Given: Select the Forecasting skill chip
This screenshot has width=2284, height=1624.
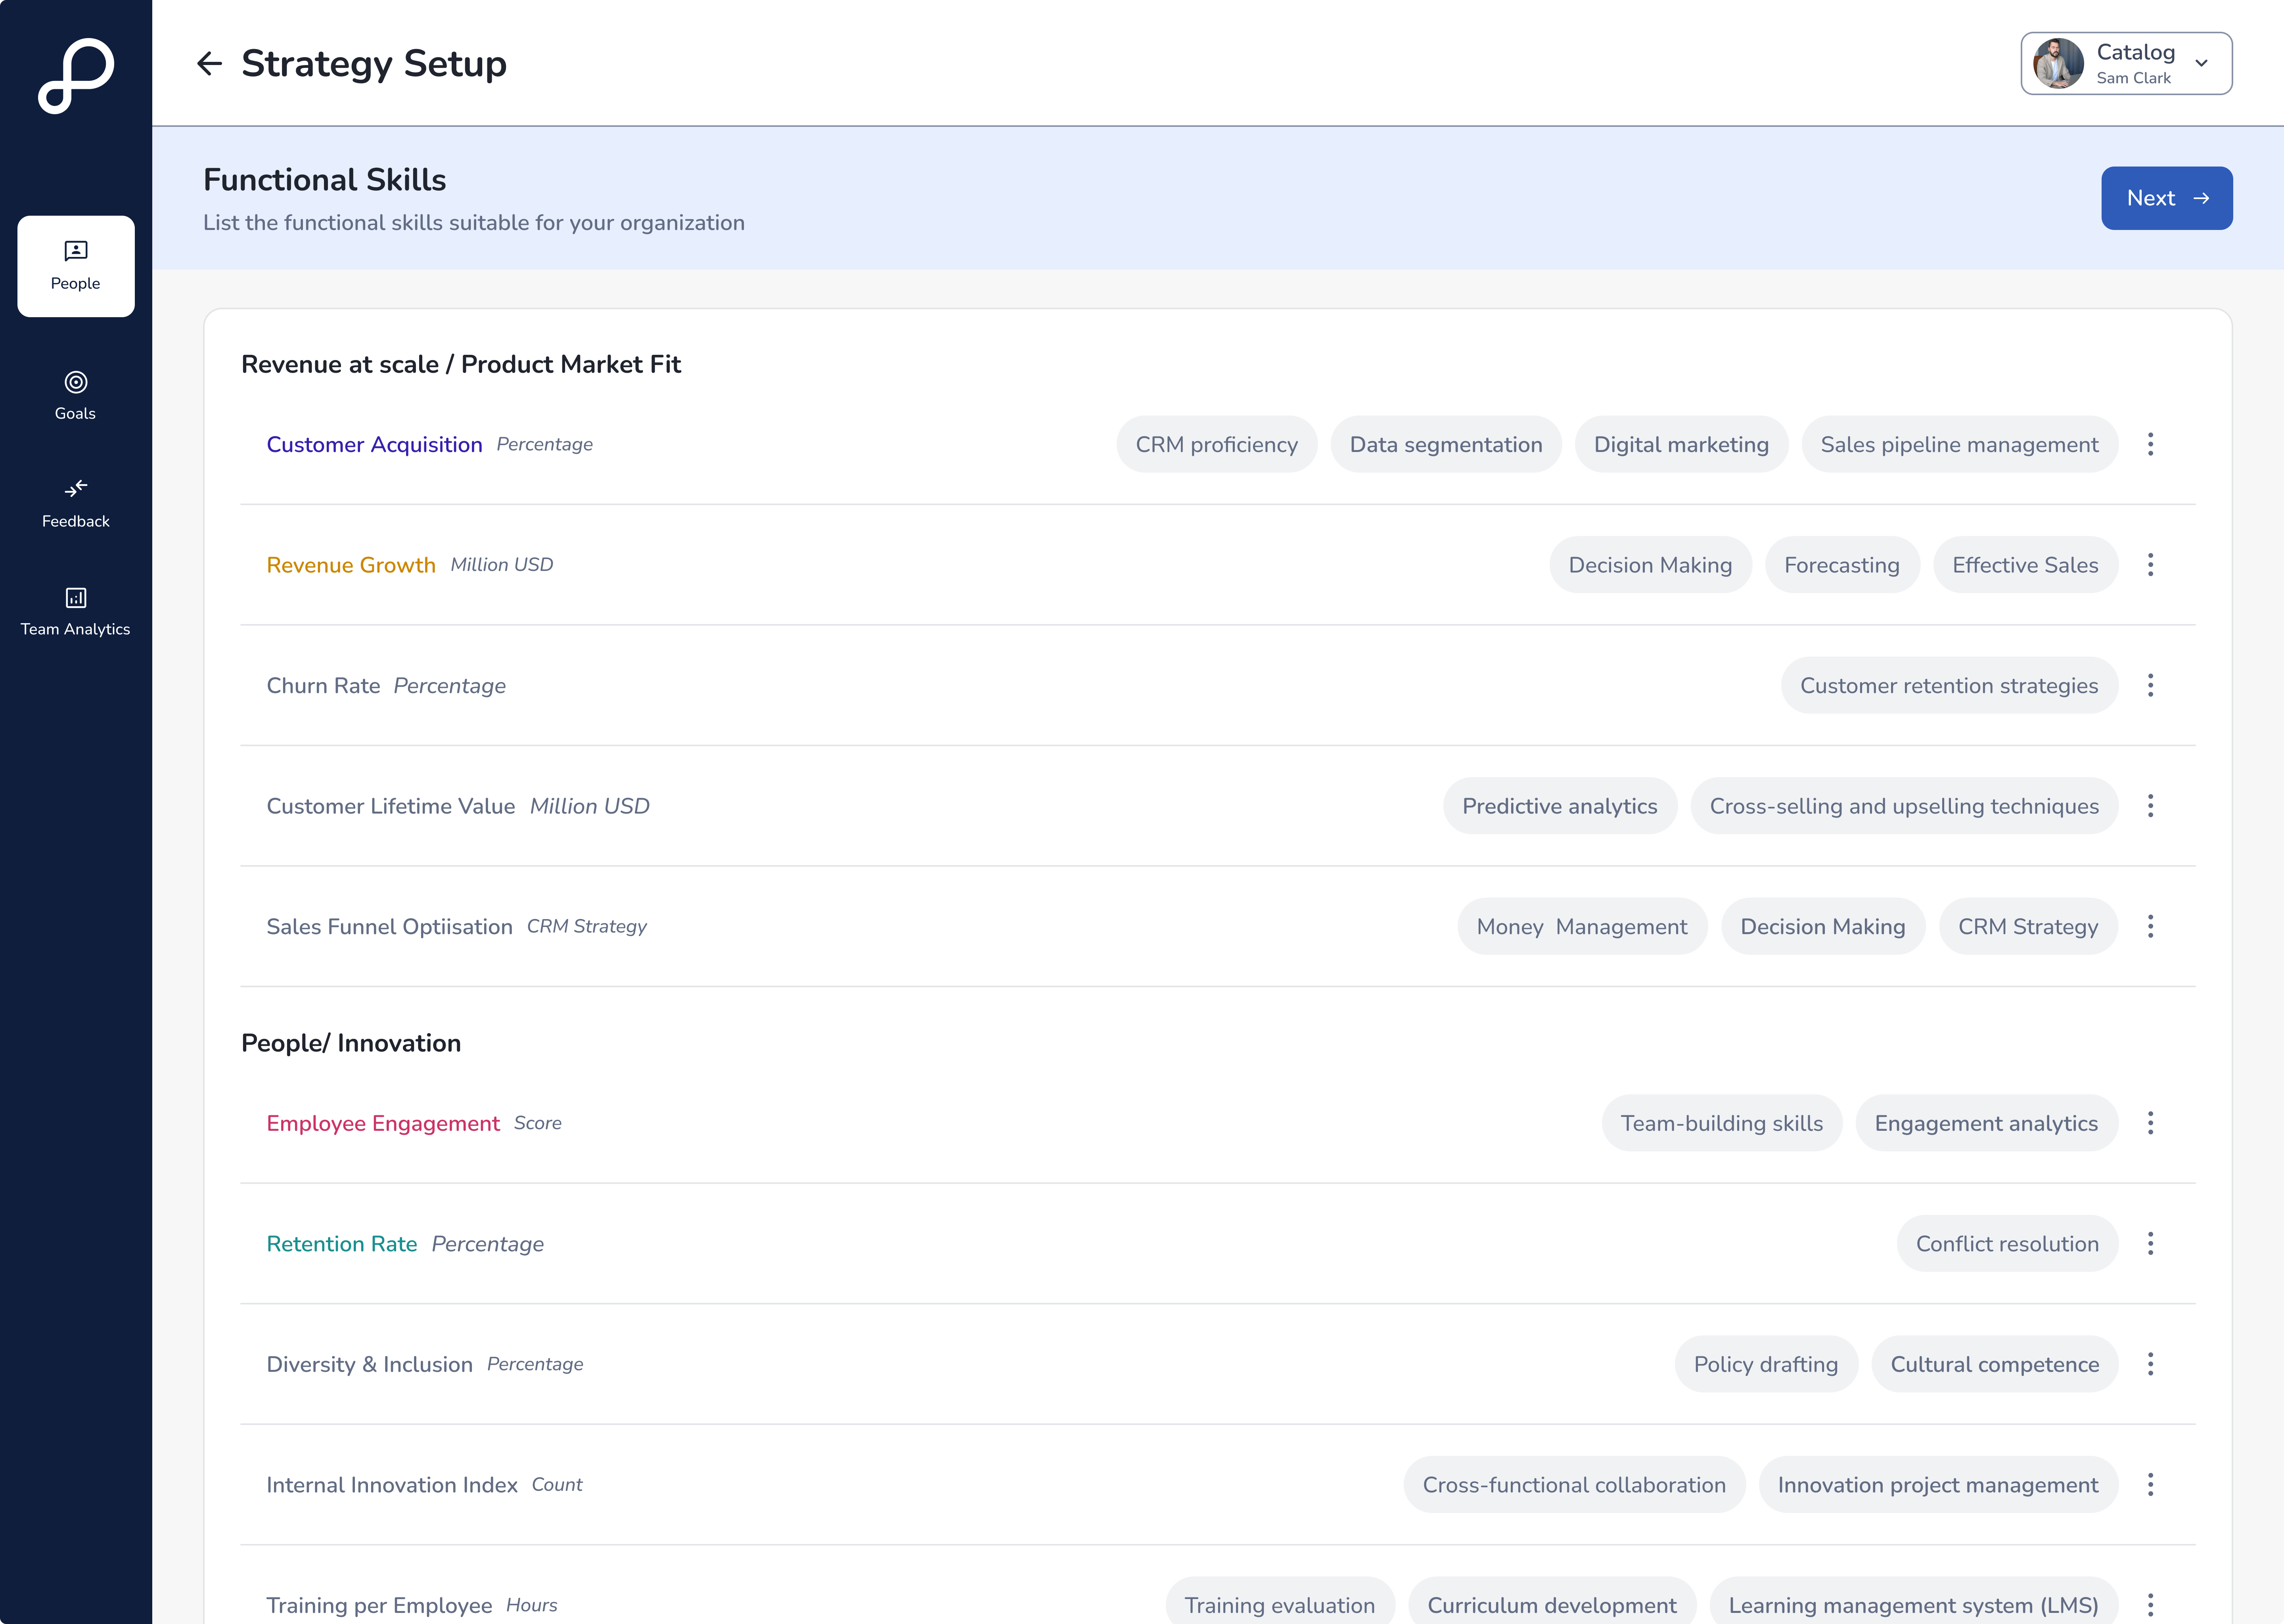Looking at the screenshot, I should [x=1841, y=565].
